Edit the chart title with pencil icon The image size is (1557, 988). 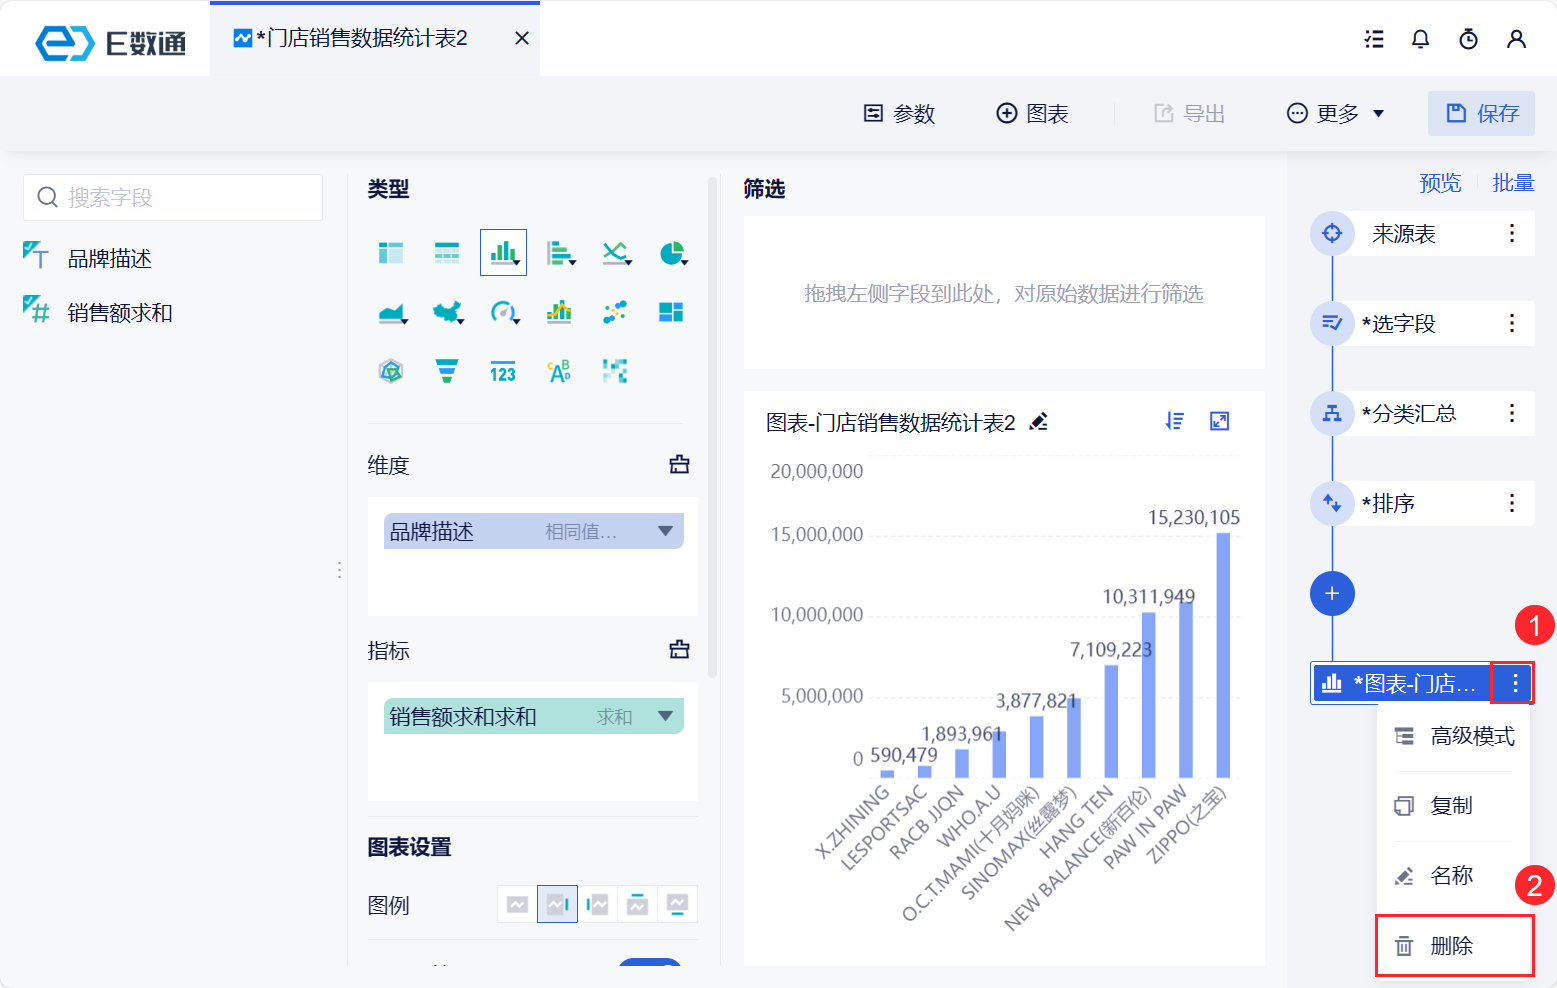[x=1039, y=422]
